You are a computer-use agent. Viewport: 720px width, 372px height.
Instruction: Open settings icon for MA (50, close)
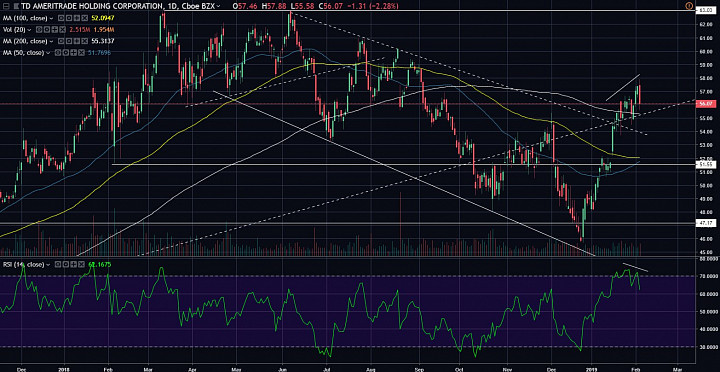pyautogui.click(x=66, y=53)
